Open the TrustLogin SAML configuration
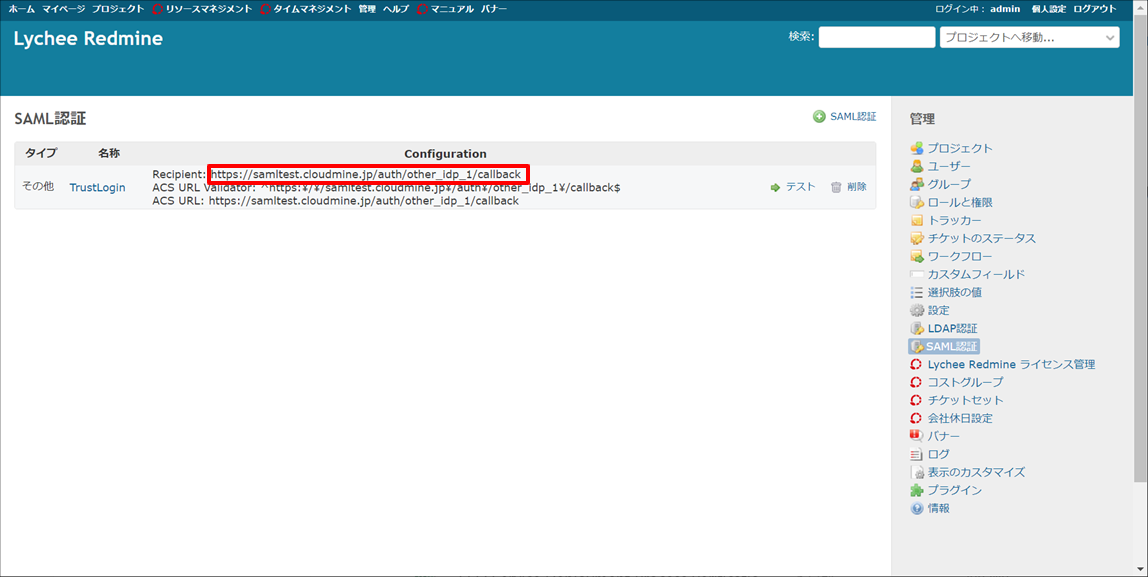This screenshot has width=1148, height=577. point(97,187)
